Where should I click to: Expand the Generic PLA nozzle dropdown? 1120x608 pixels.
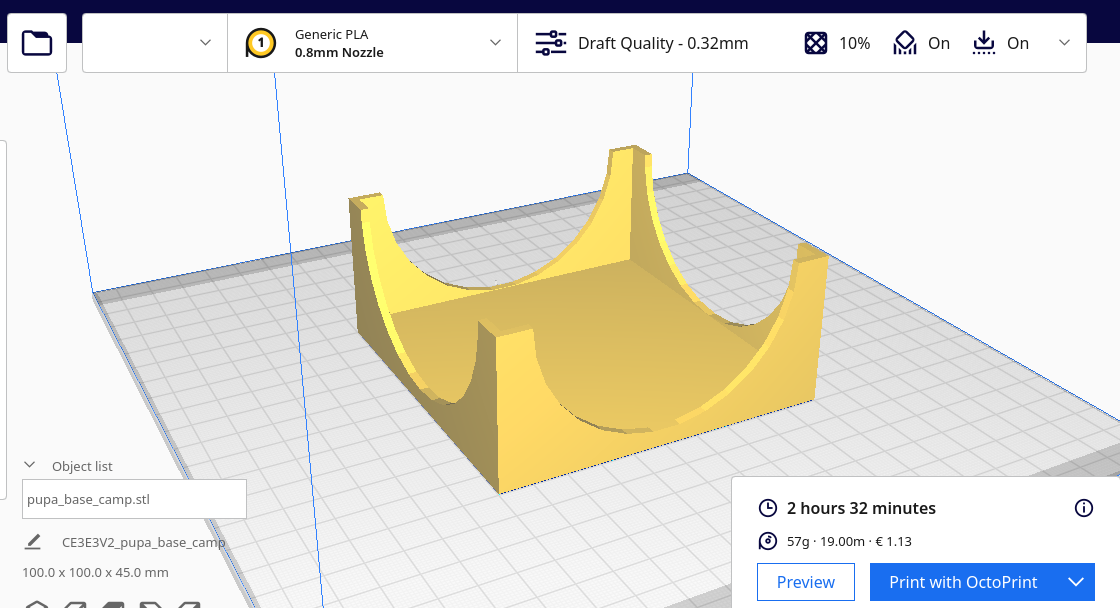(494, 43)
